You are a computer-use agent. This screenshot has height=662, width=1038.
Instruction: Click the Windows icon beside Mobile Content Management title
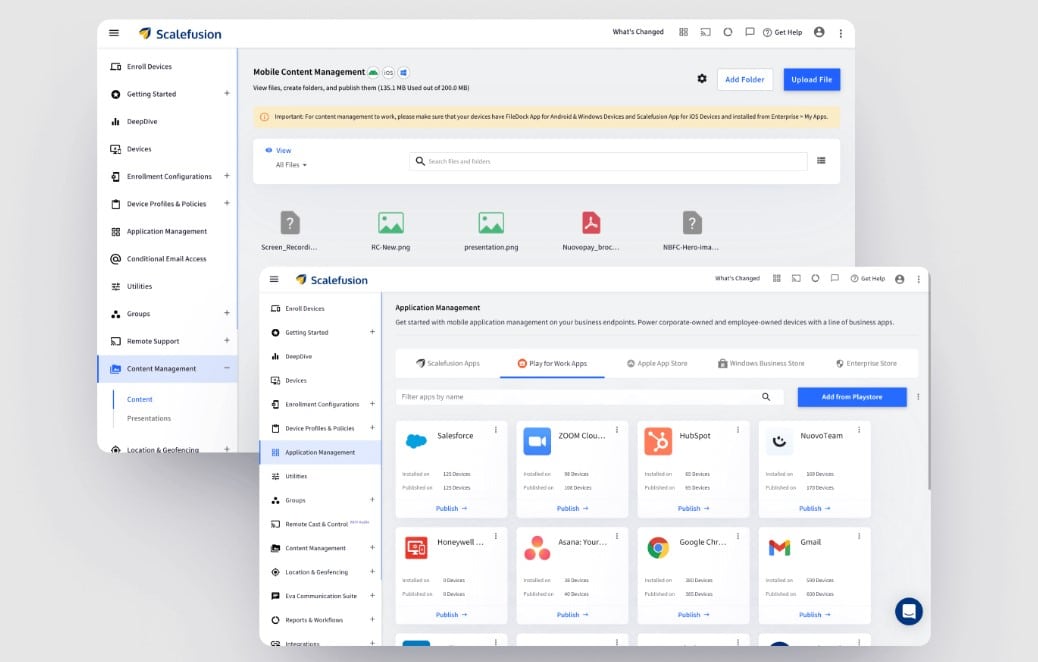[403, 72]
